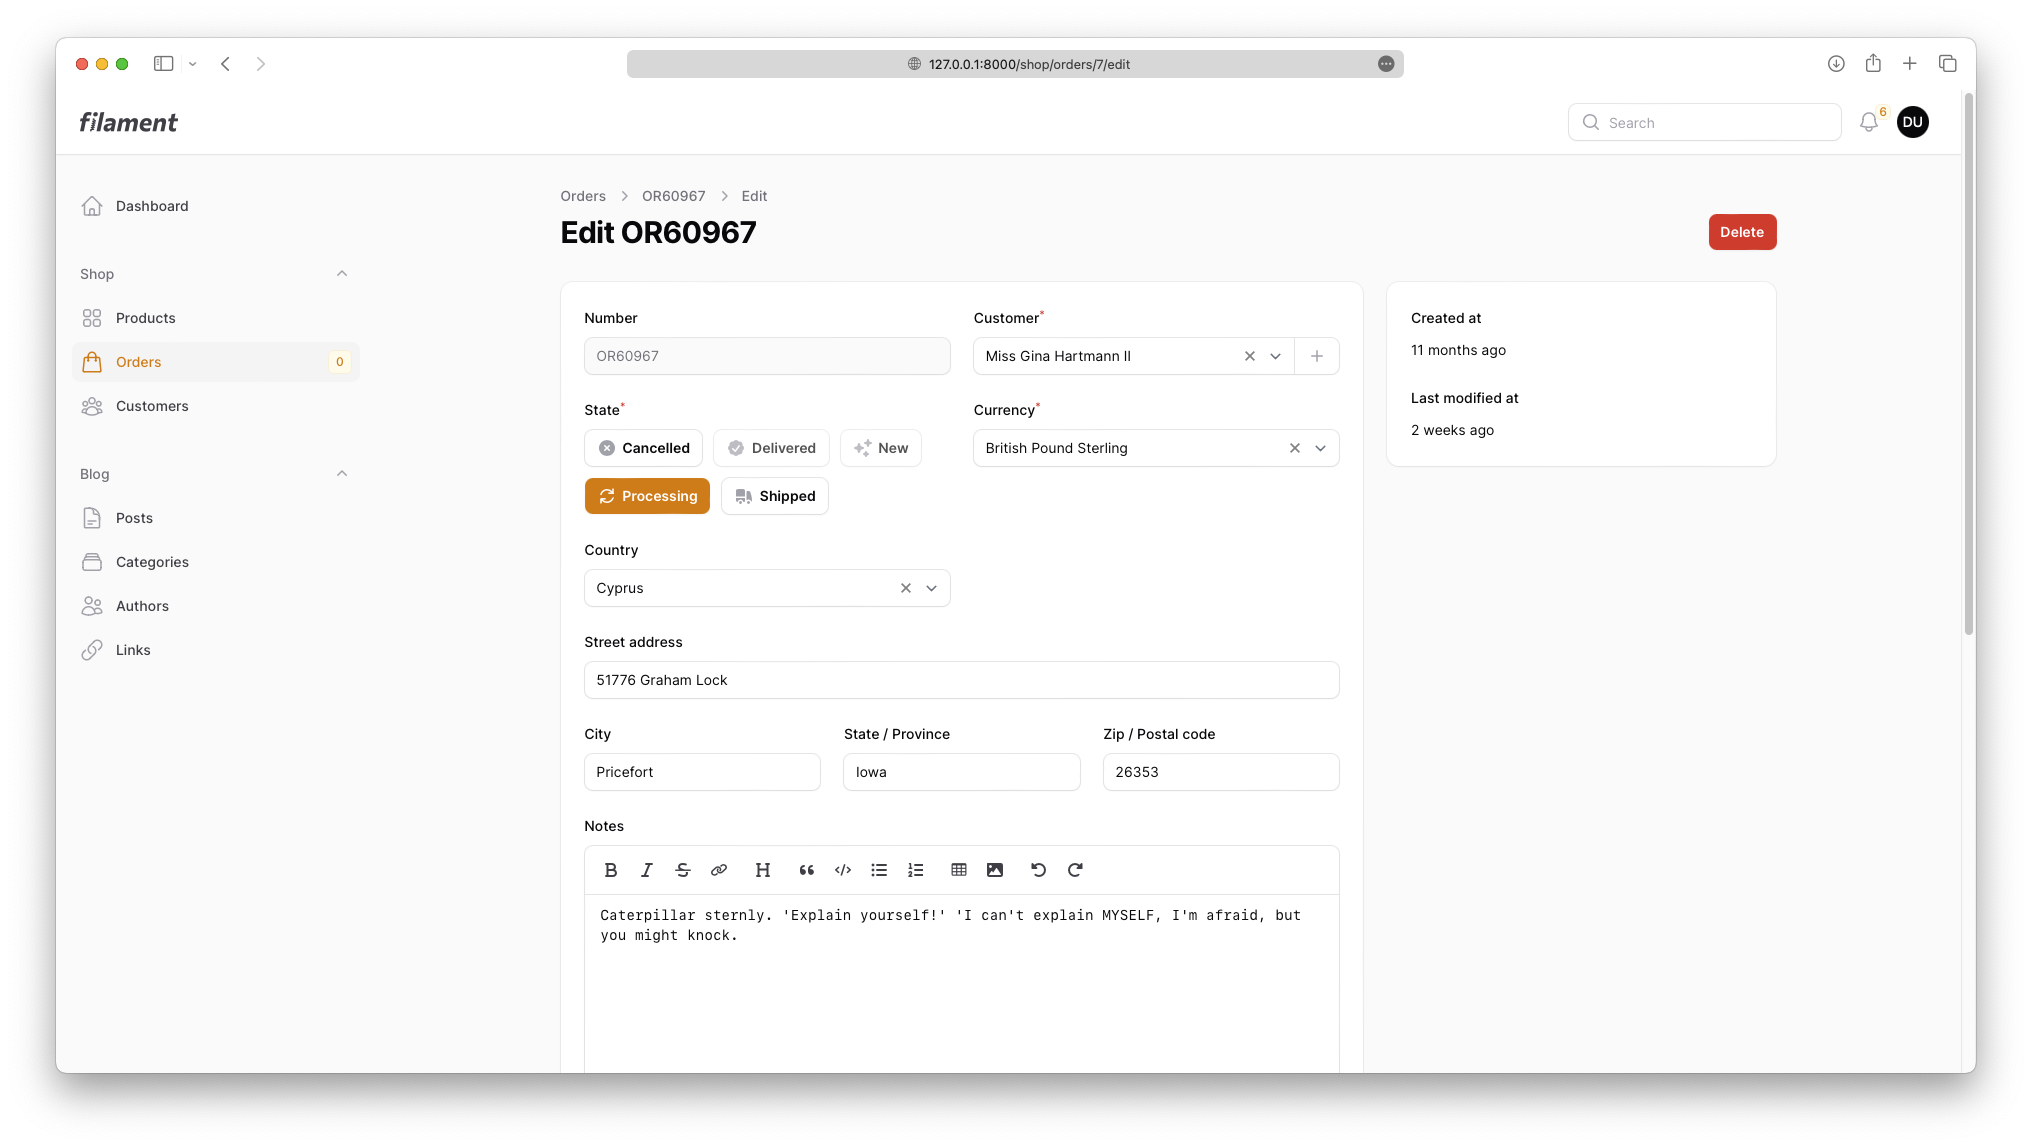2032x1147 pixels.
Task: Click the red Delete button
Action: [x=1741, y=232]
